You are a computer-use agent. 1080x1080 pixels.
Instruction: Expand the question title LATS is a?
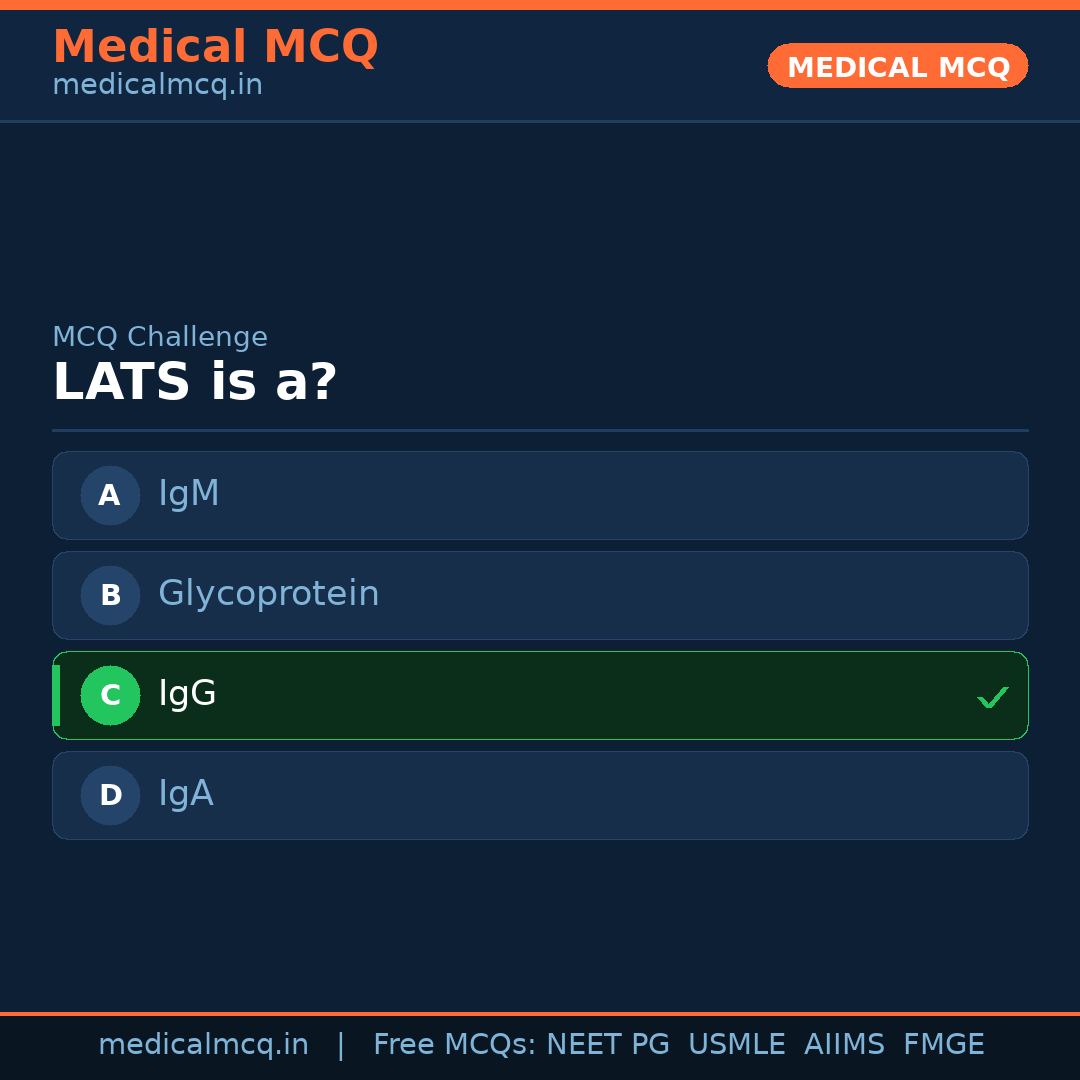(196, 381)
